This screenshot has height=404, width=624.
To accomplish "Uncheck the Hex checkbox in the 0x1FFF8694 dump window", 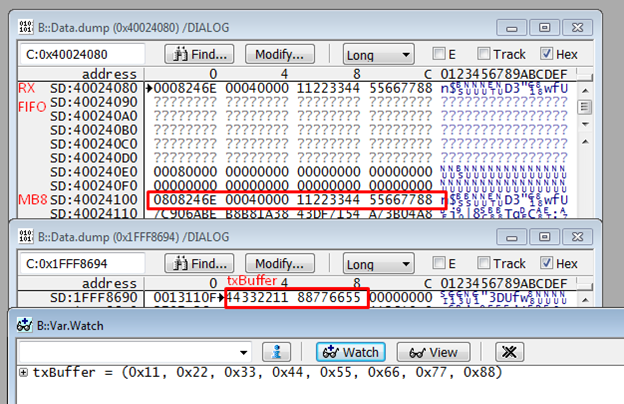I will [x=546, y=263].
